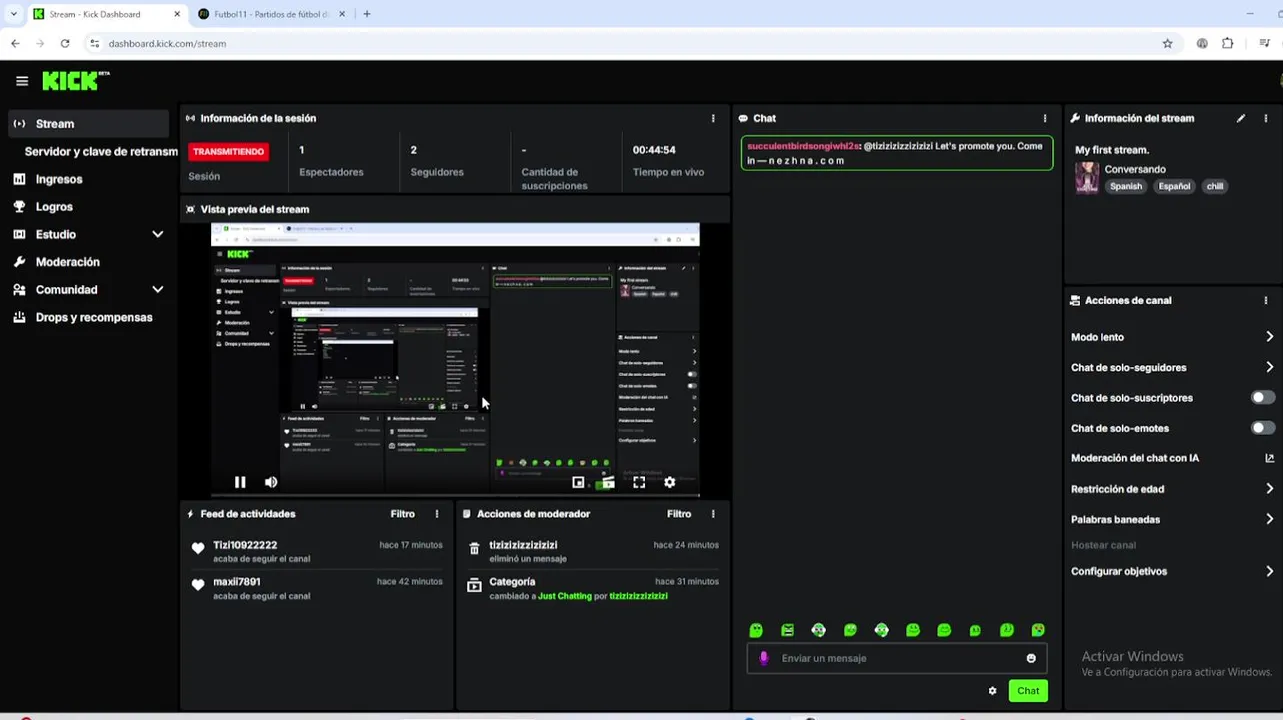Image resolution: width=1283 pixels, height=720 pixels.
Task: Click the KICK logo
Action: click(x=75, y=81)
